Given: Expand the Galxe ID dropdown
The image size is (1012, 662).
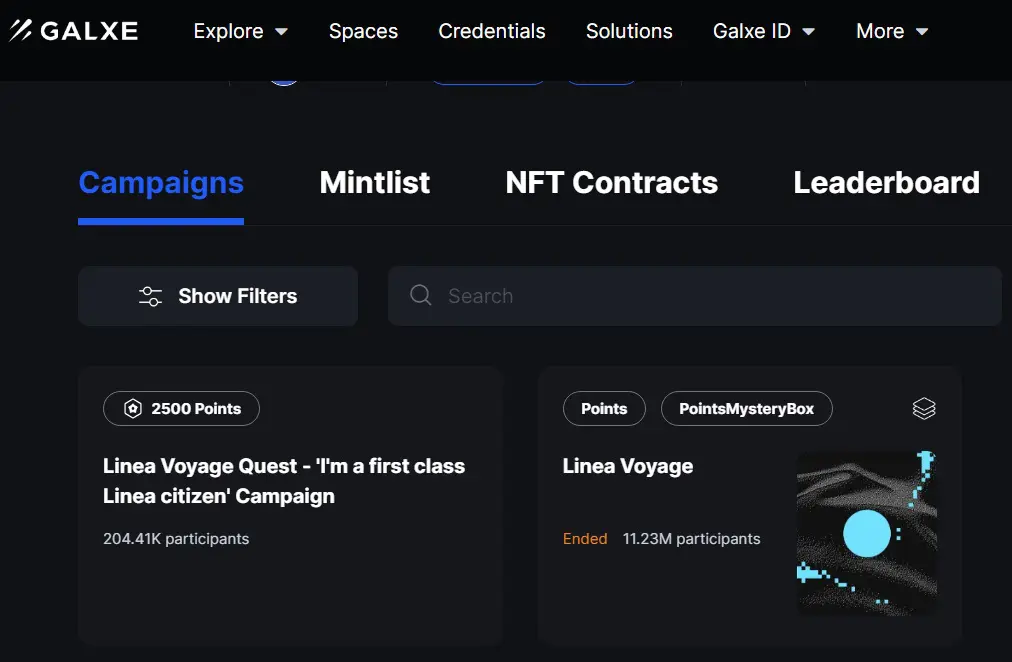Looking at the screenshot, I should click(764, 31).
